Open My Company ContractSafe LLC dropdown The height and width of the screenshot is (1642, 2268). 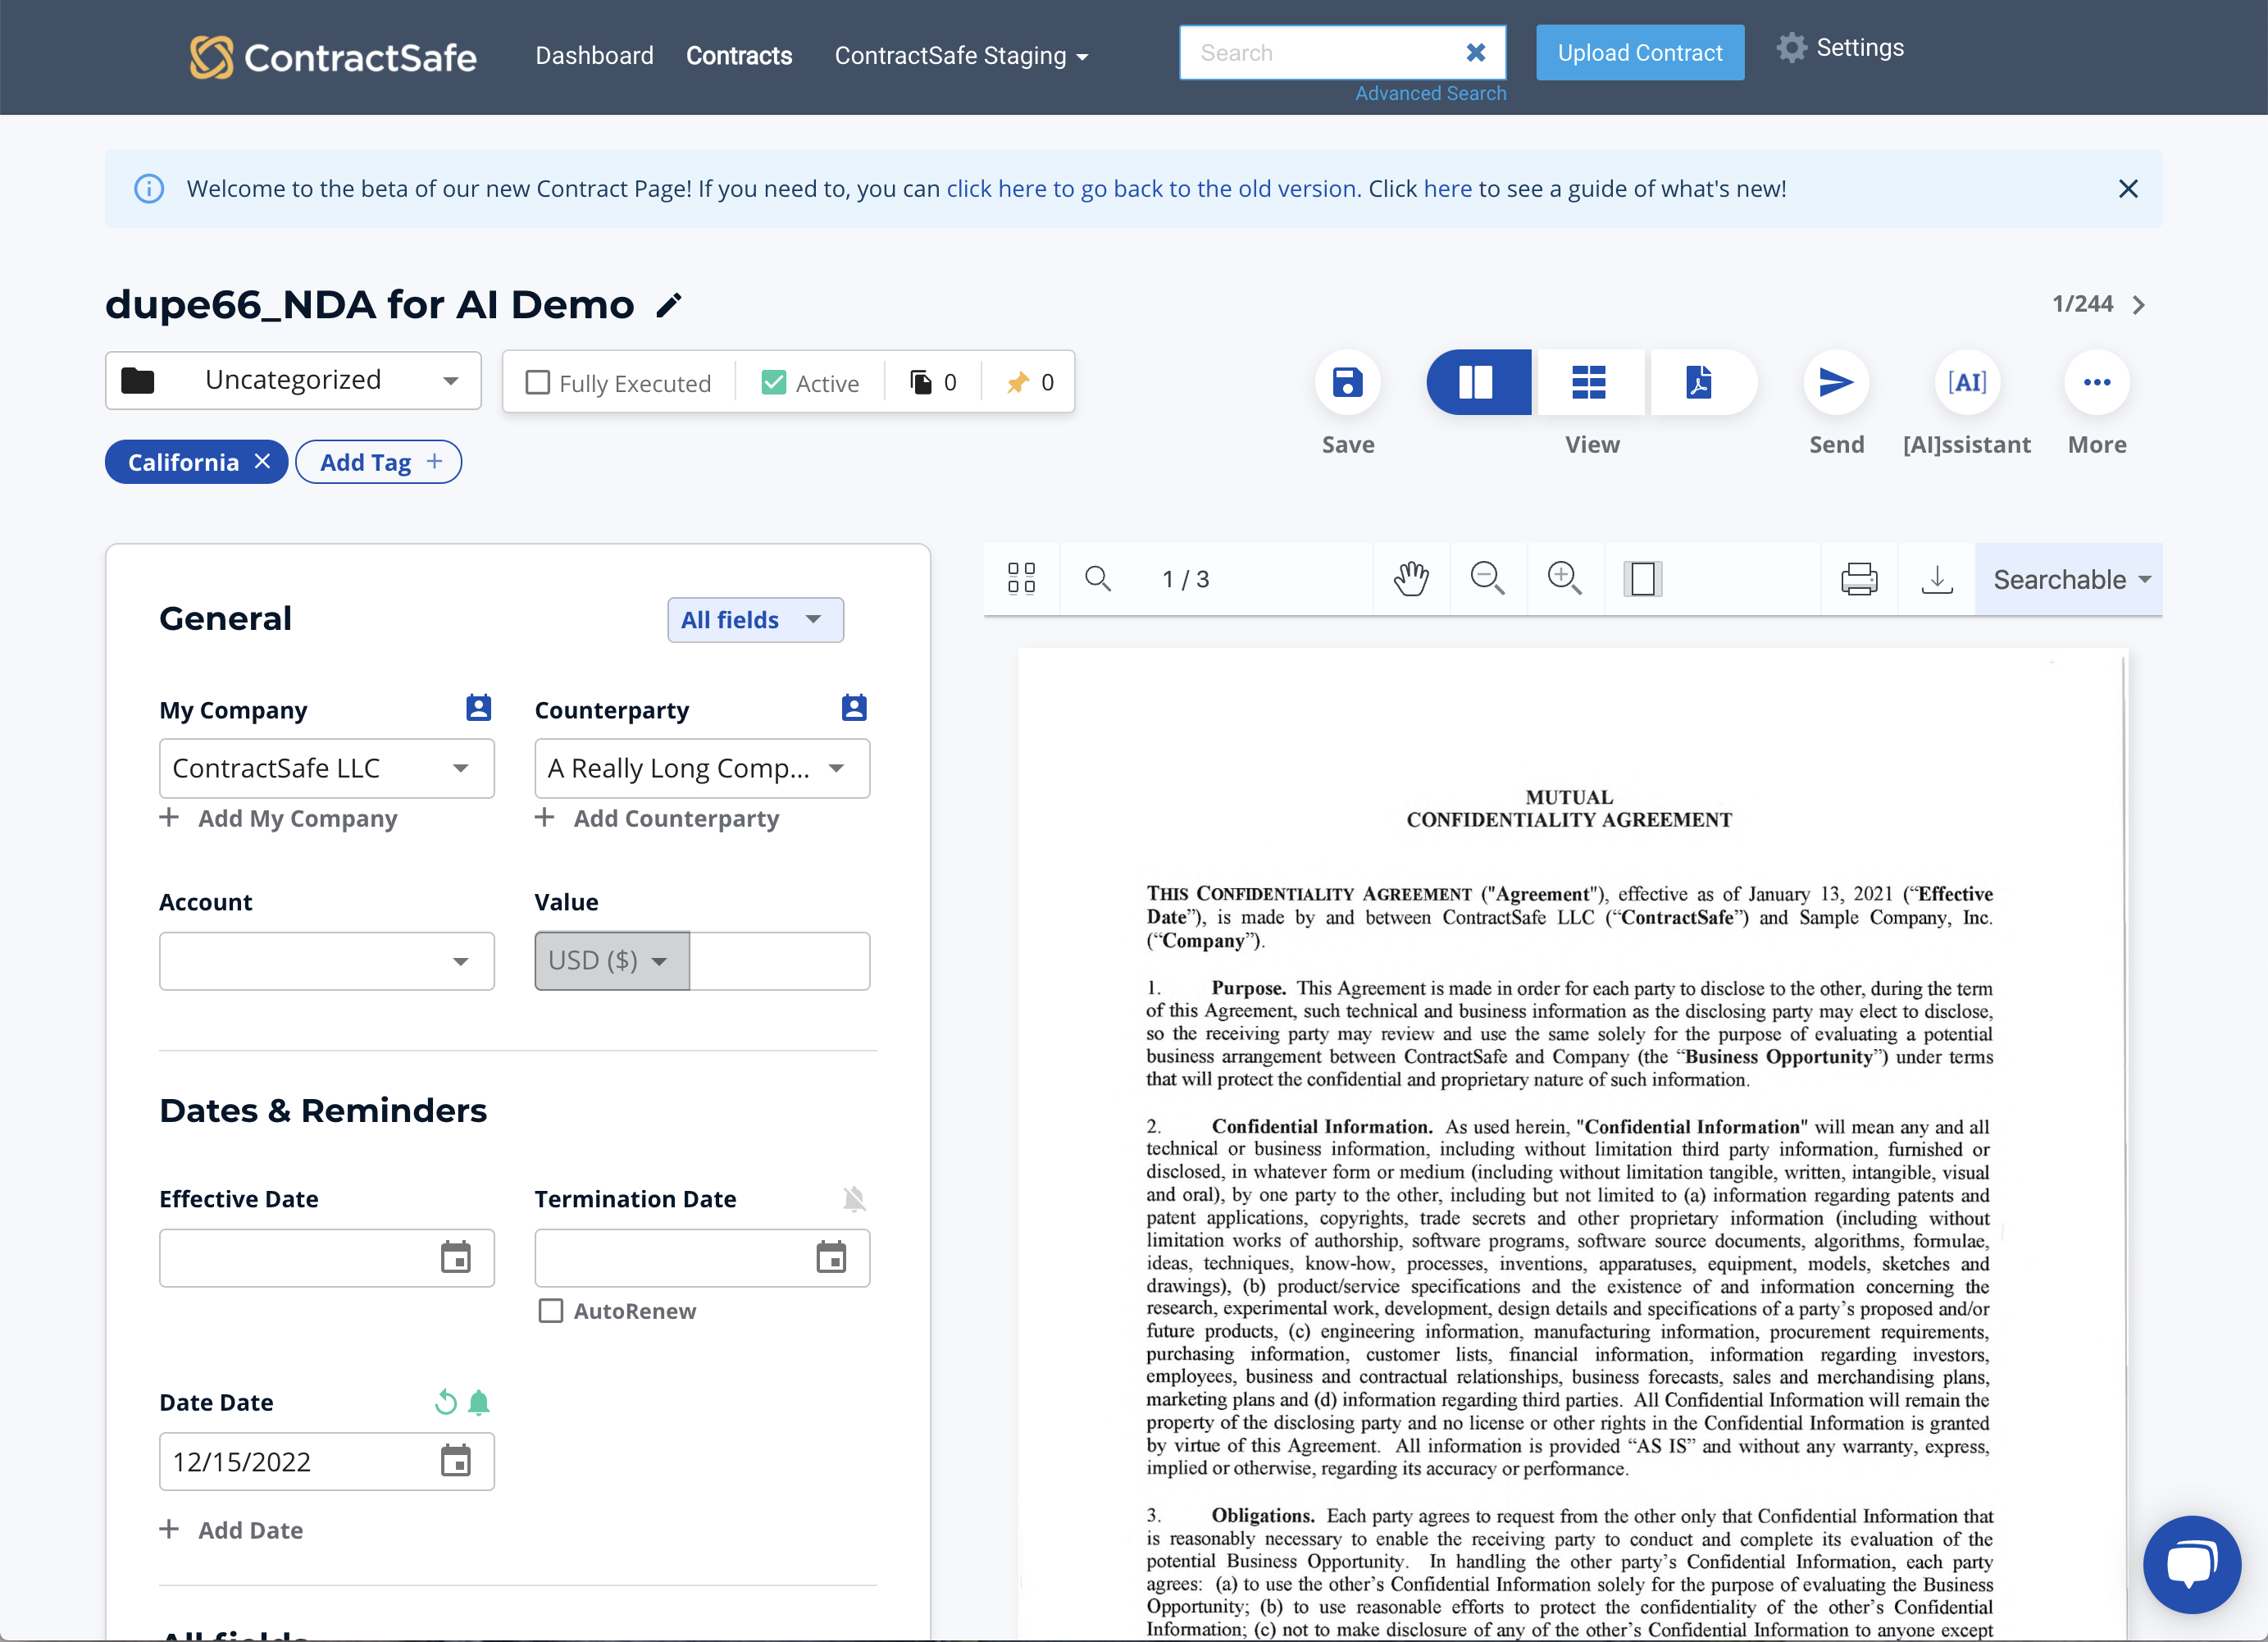click(x=326, y=768)
